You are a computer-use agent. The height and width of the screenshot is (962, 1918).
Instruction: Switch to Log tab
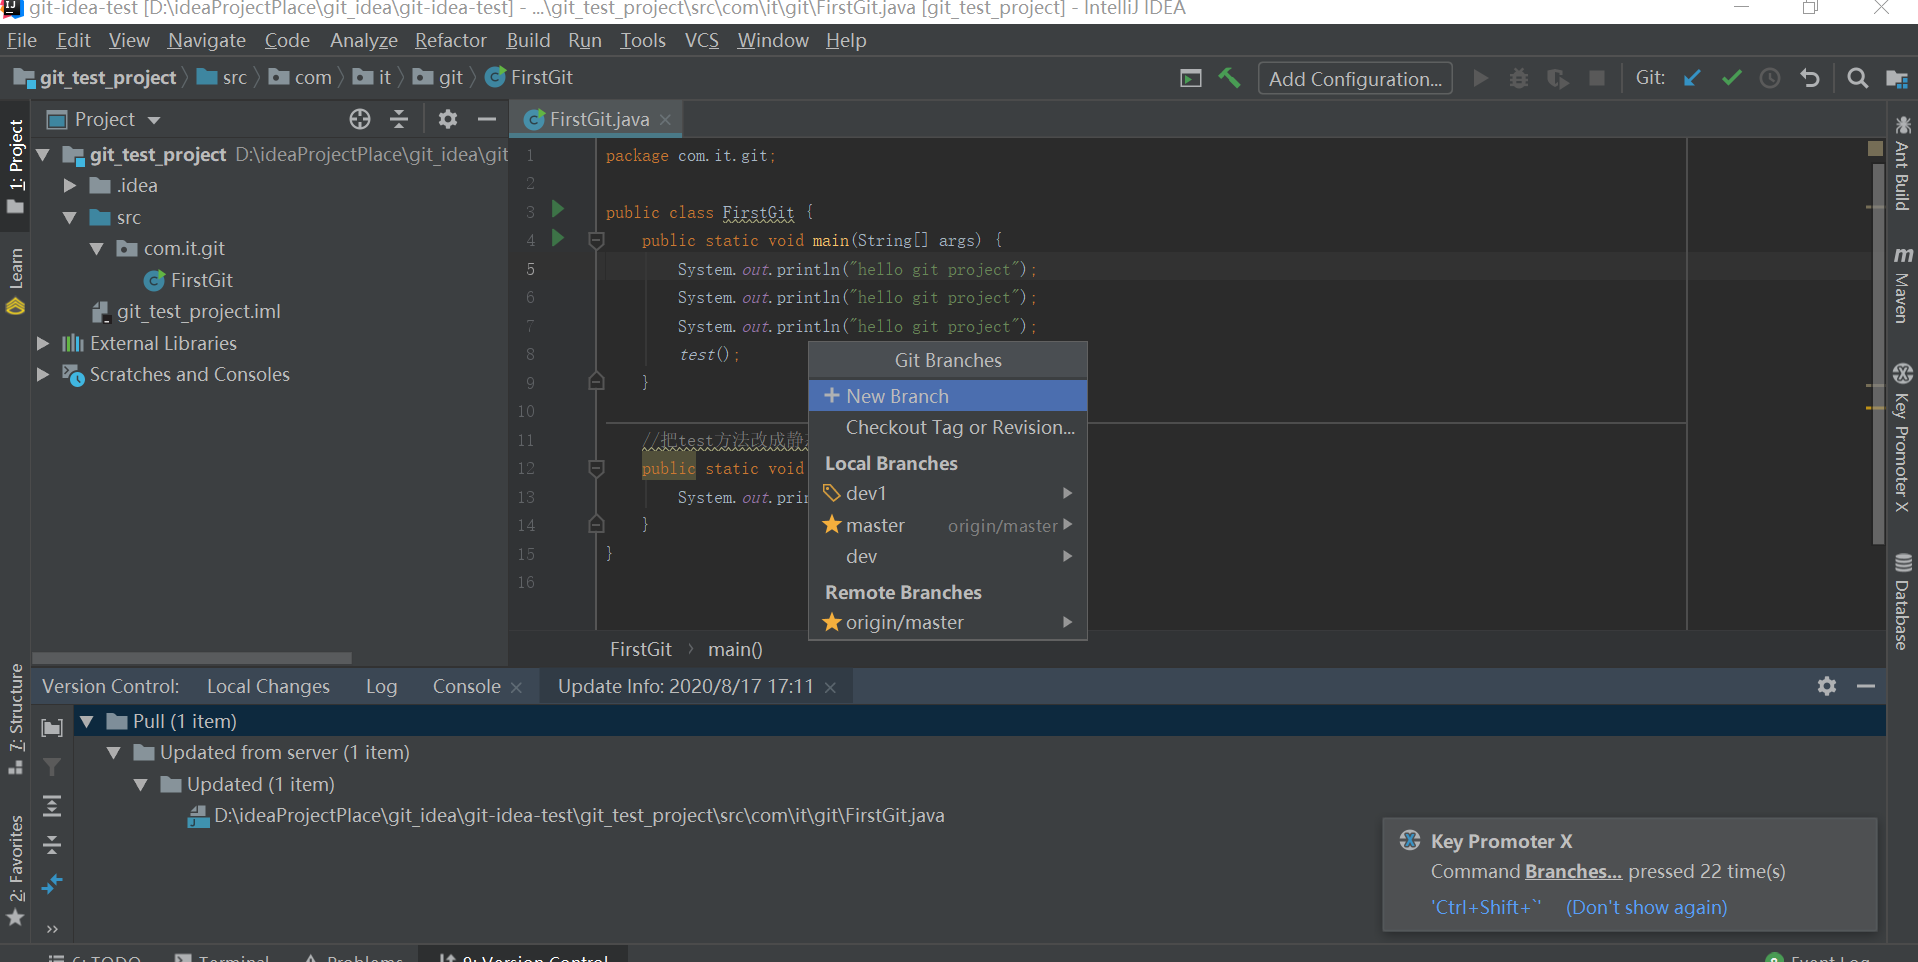(x=381, y=686)
